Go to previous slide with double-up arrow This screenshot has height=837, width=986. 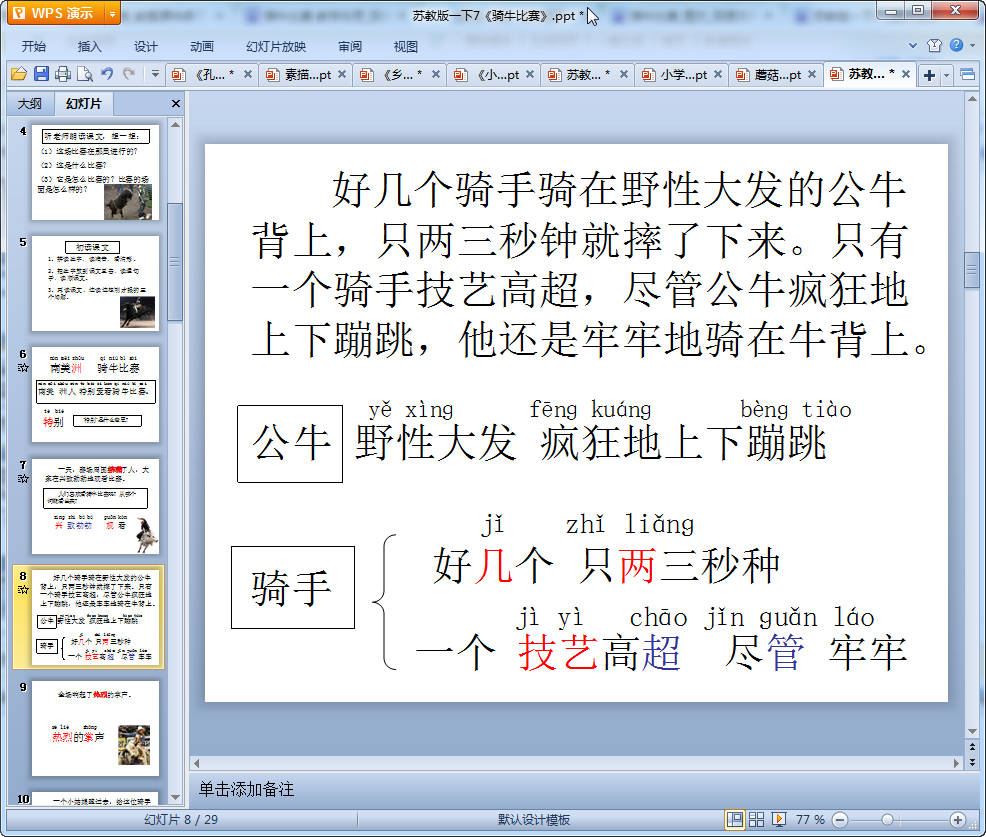(972, 747)
